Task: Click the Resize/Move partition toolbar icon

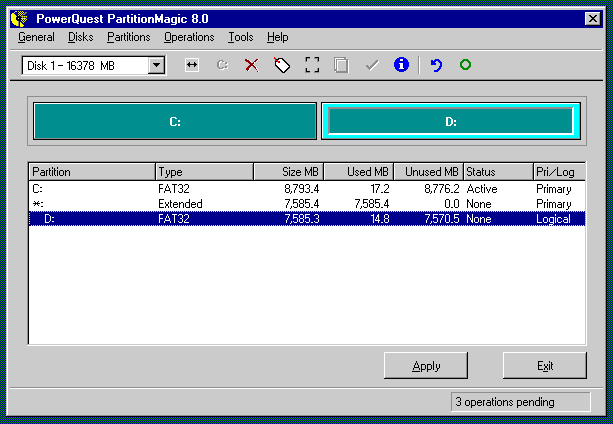Action: pos(193,65)
